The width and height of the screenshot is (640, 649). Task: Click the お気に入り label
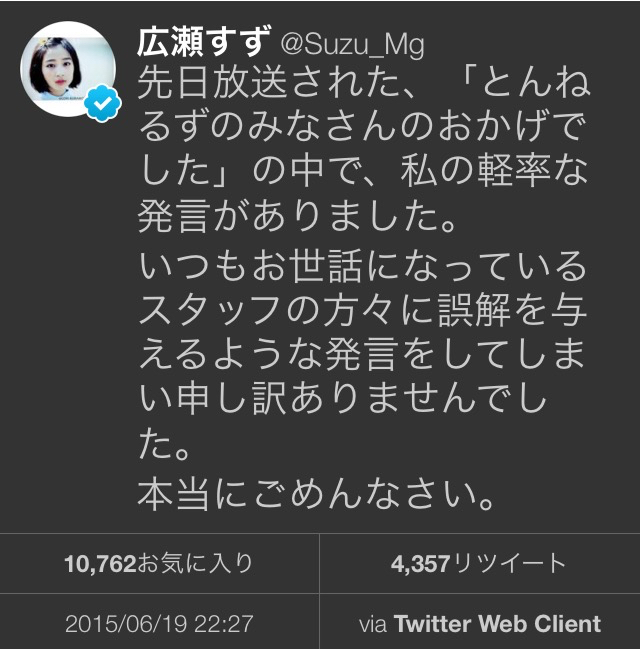195,563
